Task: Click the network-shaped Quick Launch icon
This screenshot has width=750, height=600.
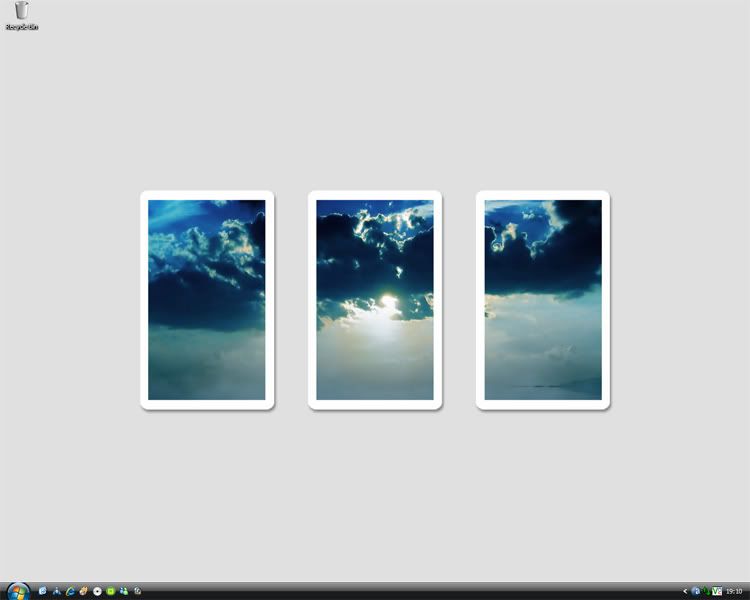Action: coord(57,591)
